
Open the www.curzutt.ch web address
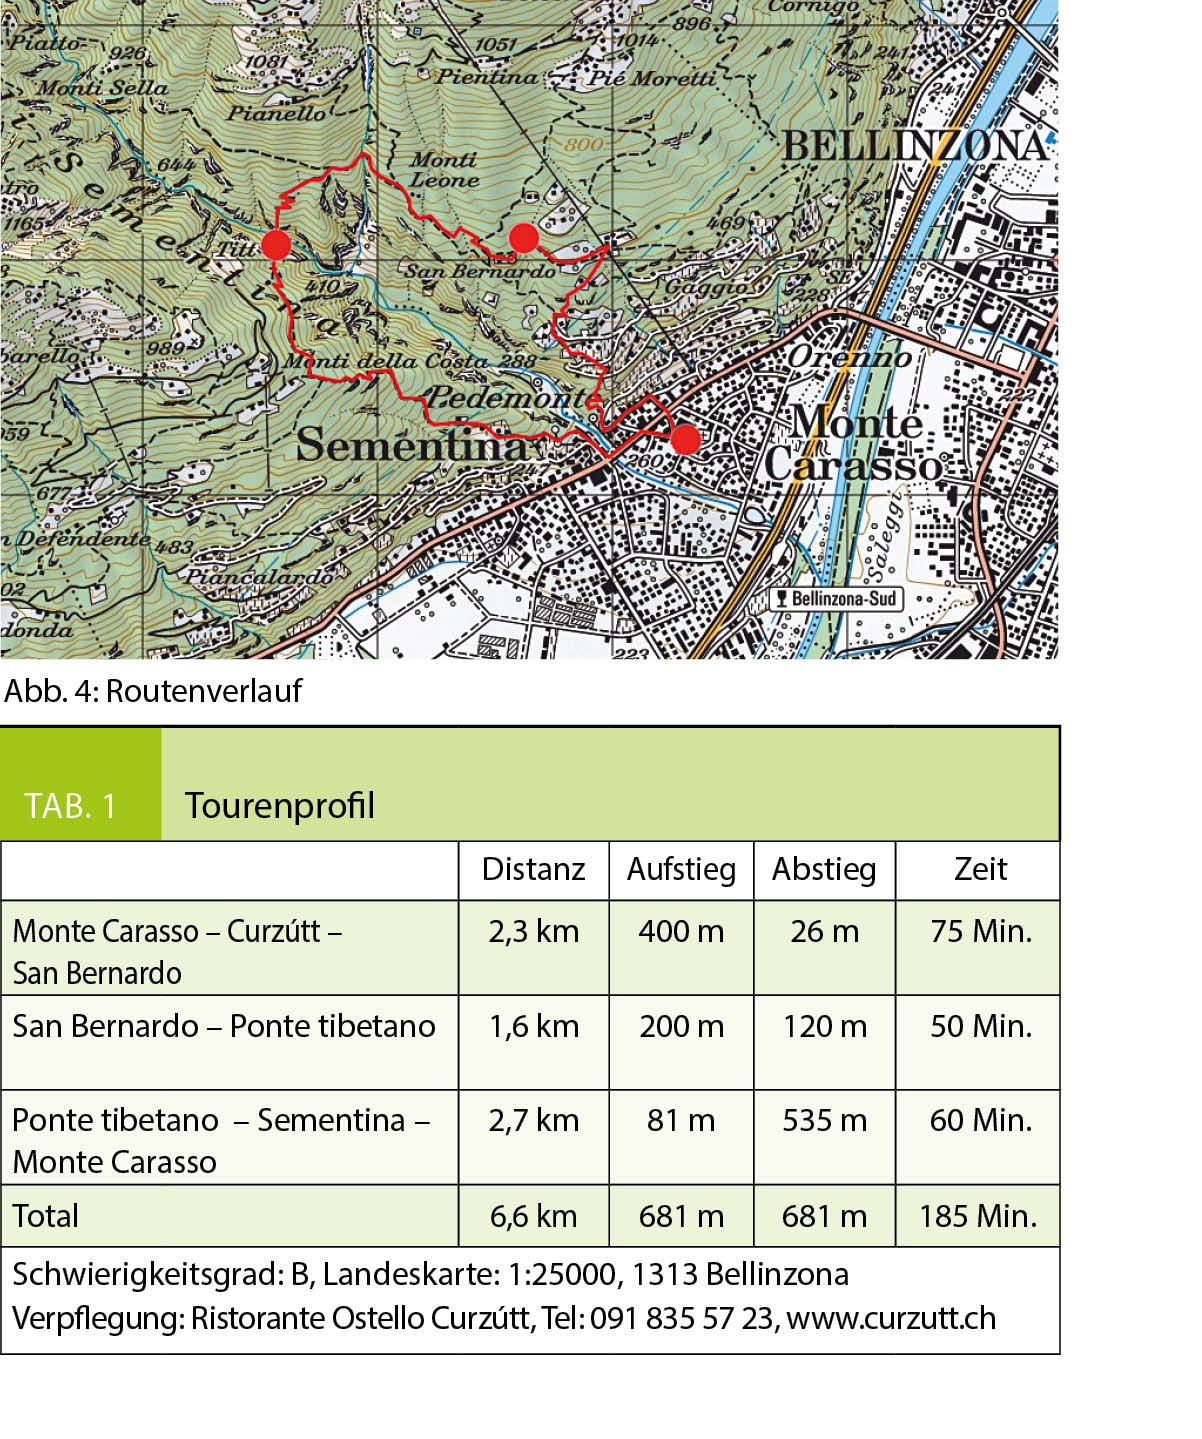pyautogui.click(x=891, y=1319)
